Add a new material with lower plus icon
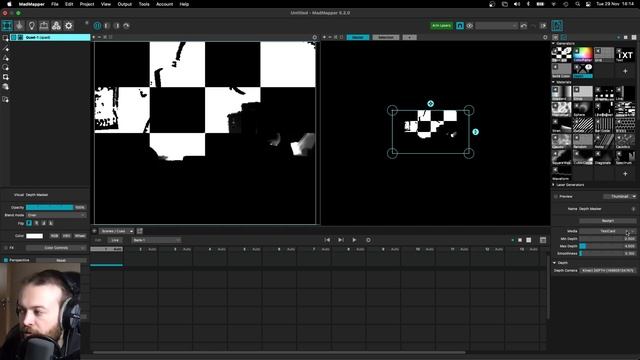 point(625,174)
